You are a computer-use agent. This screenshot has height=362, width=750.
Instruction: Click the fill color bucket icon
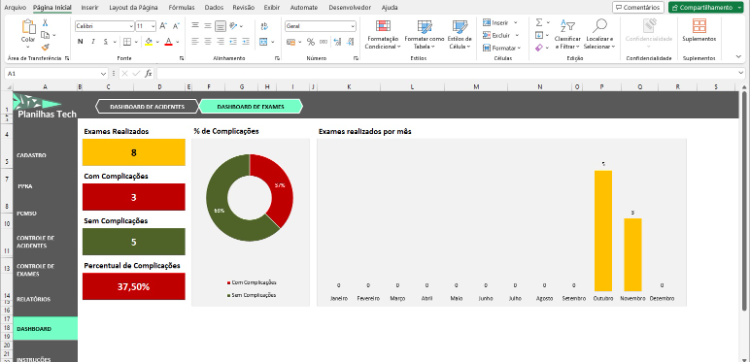click(149, 42)
